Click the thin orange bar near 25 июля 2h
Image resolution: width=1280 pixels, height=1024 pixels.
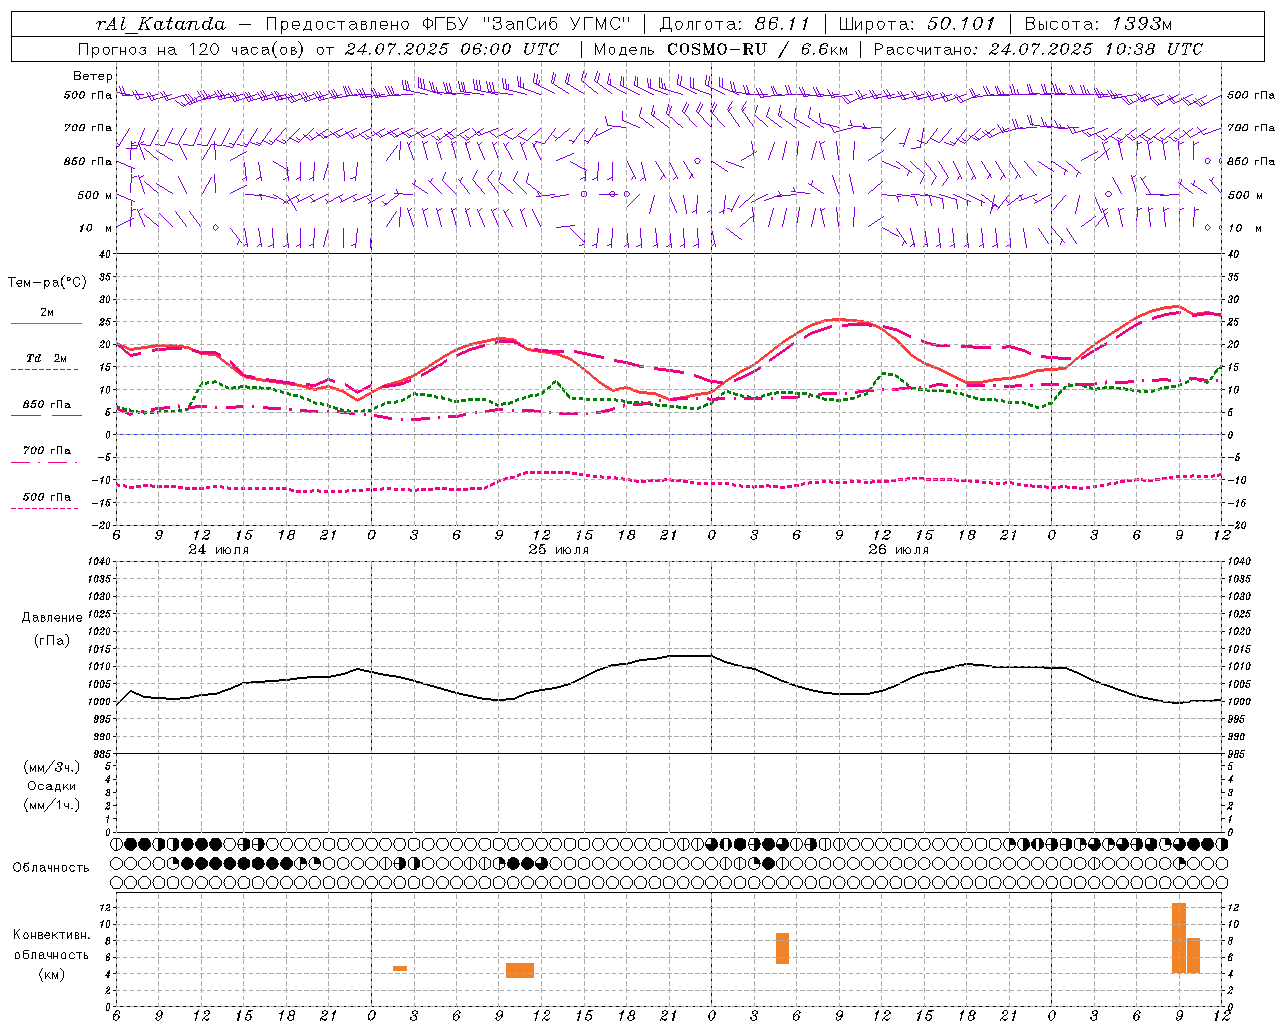[400, 968]
